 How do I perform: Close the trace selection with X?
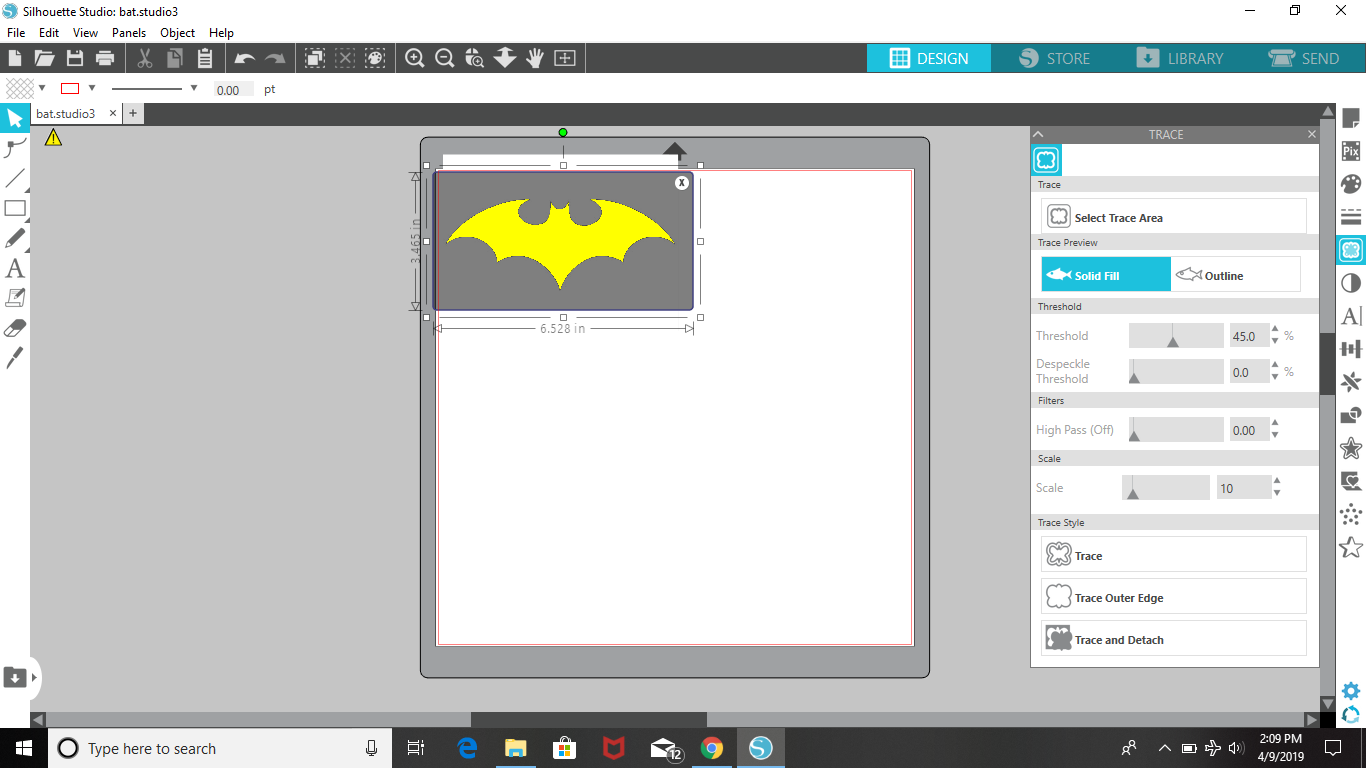point(682,182)
